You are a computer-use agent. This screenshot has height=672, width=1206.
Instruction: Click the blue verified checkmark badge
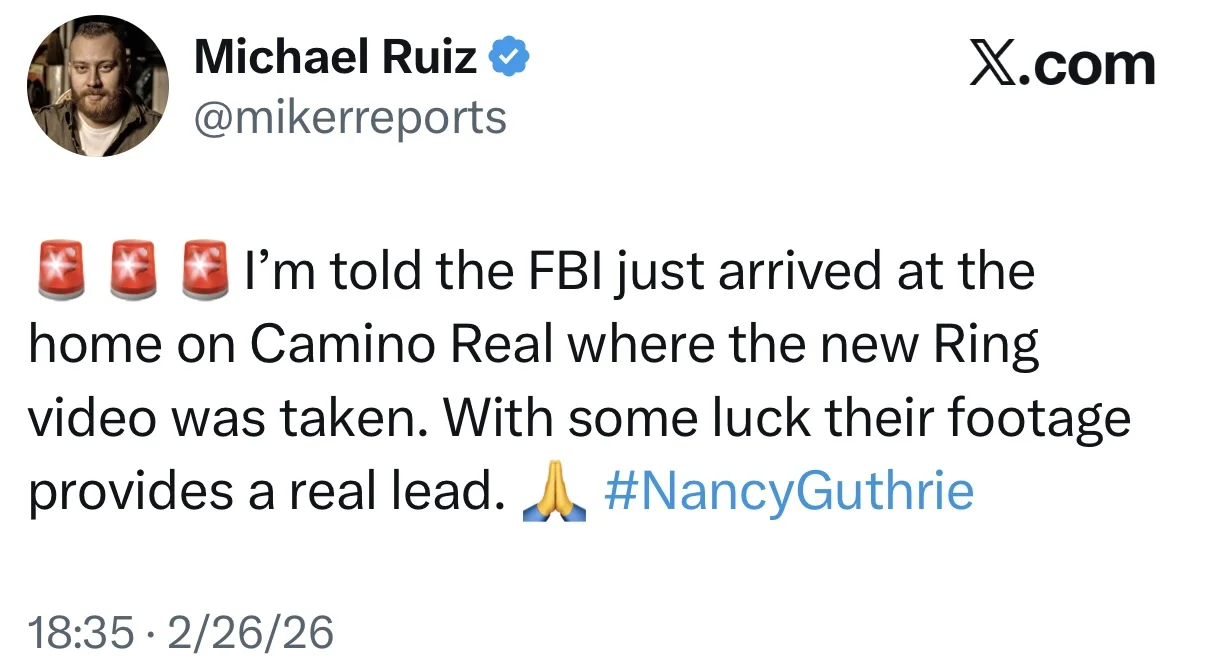509,59
